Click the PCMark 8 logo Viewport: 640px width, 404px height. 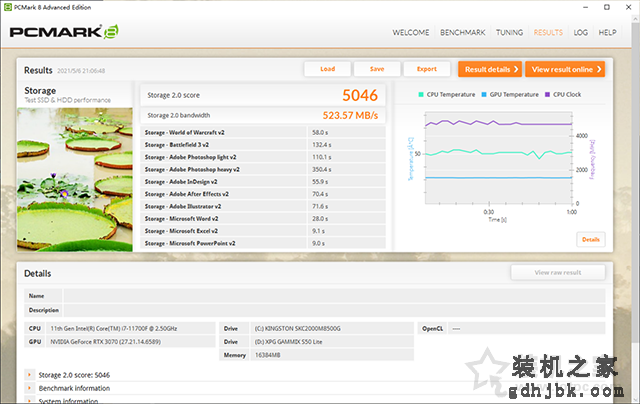[x=64, y=32]
